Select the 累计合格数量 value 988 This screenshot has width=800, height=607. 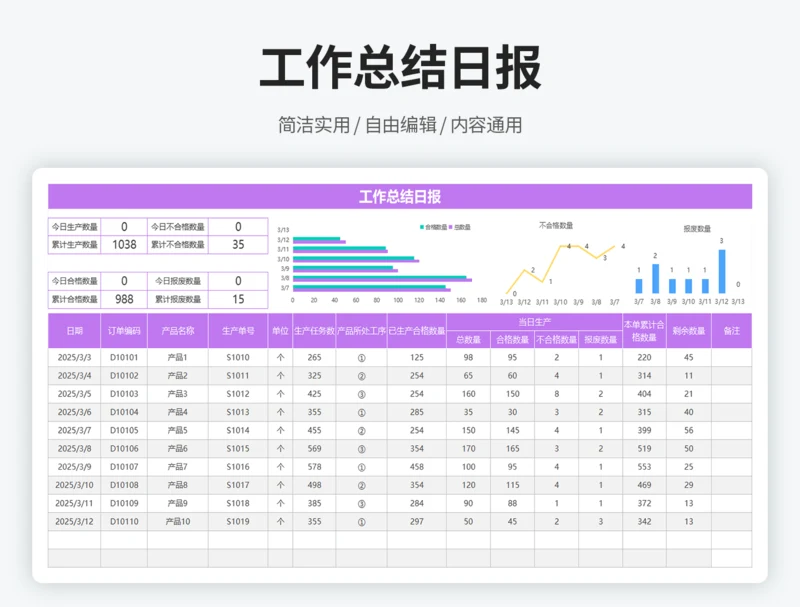[x=124, y=299]
